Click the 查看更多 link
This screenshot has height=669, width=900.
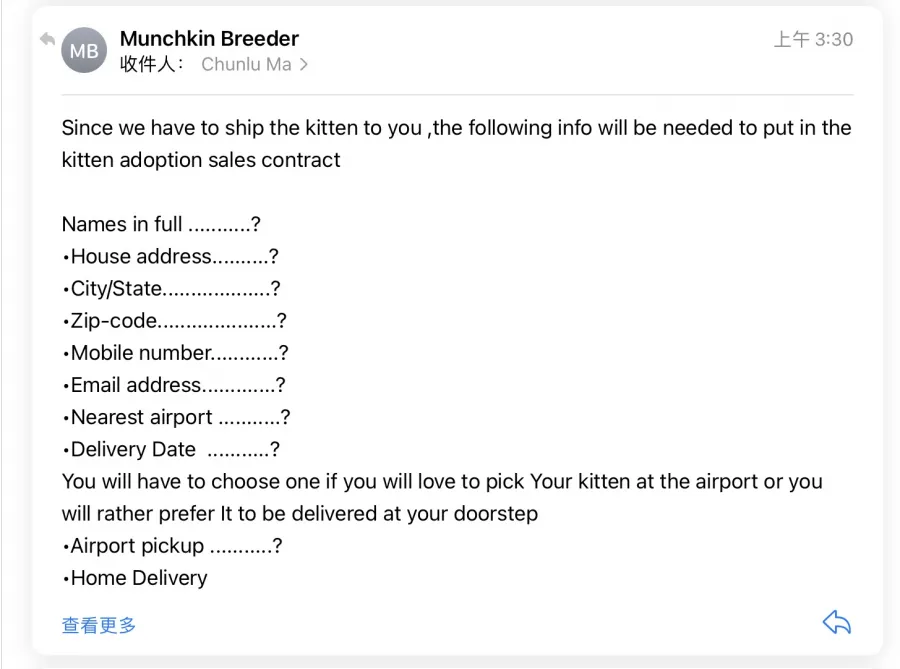pos(99,625)
